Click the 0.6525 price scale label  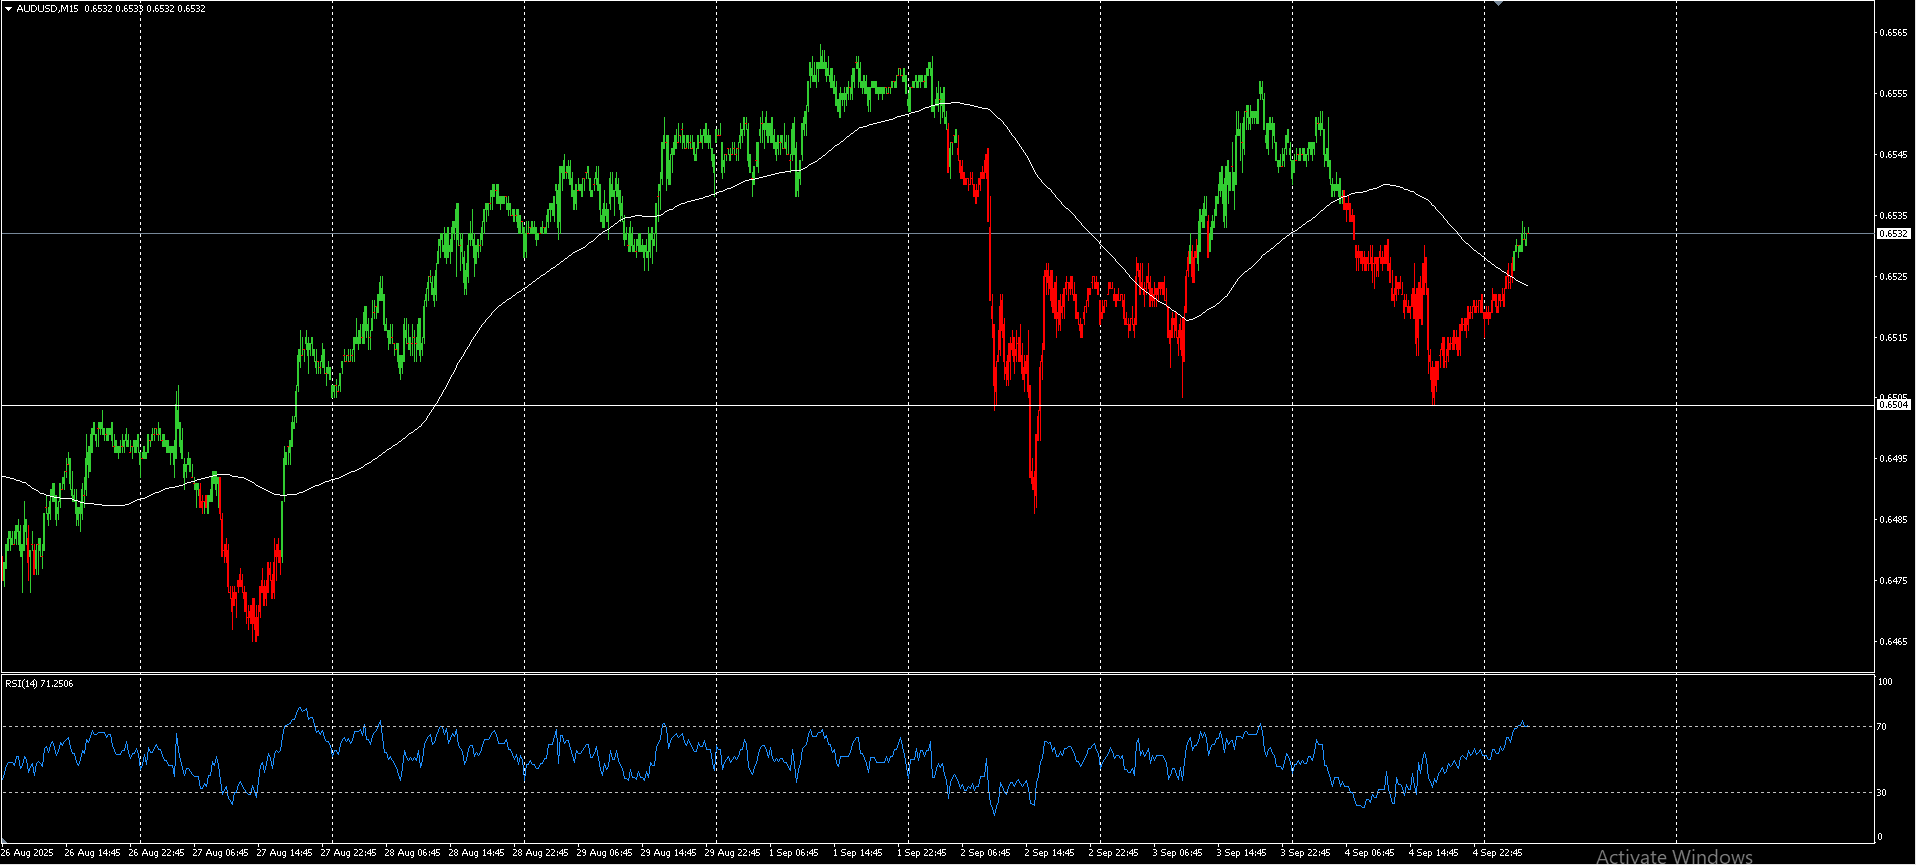(x=1893, y=277)
